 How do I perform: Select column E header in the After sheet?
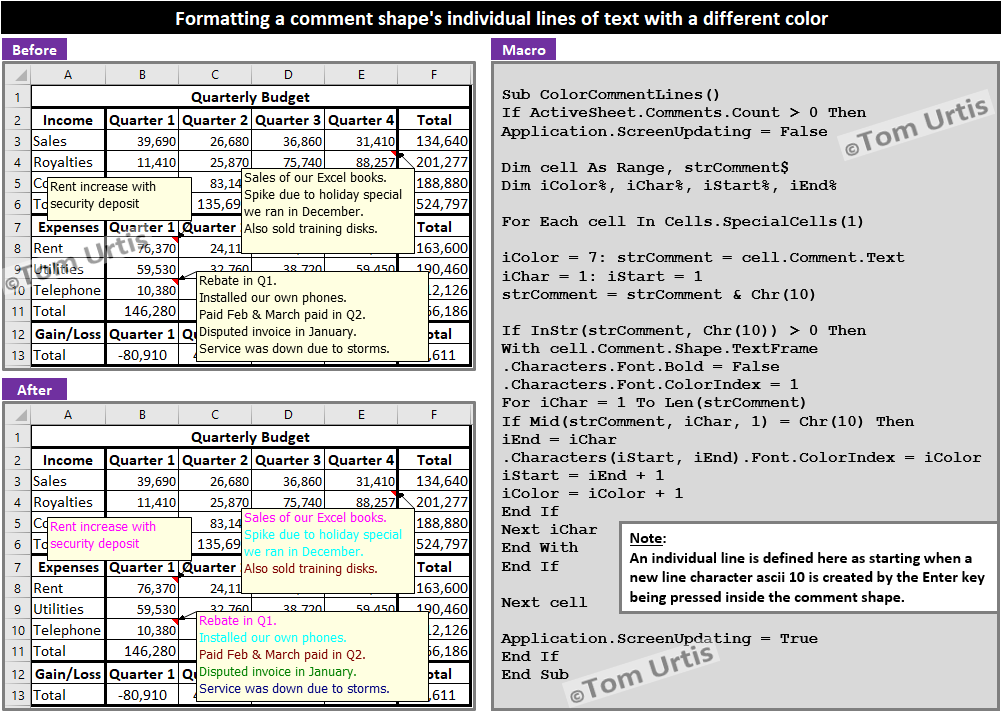click(361, 415)
